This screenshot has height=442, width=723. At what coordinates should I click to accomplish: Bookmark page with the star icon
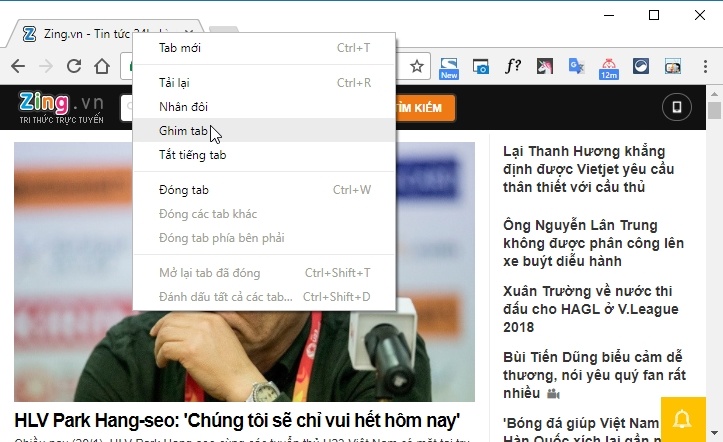[x=417, y=66]
